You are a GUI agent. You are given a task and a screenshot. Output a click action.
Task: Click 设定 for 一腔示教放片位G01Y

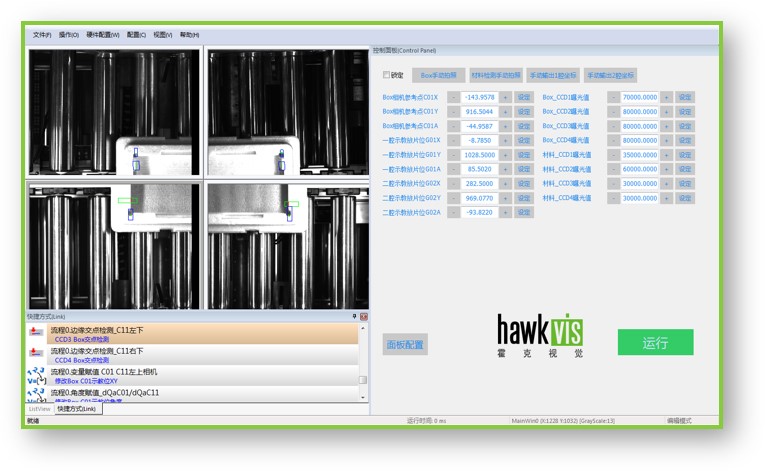point(524,155)
